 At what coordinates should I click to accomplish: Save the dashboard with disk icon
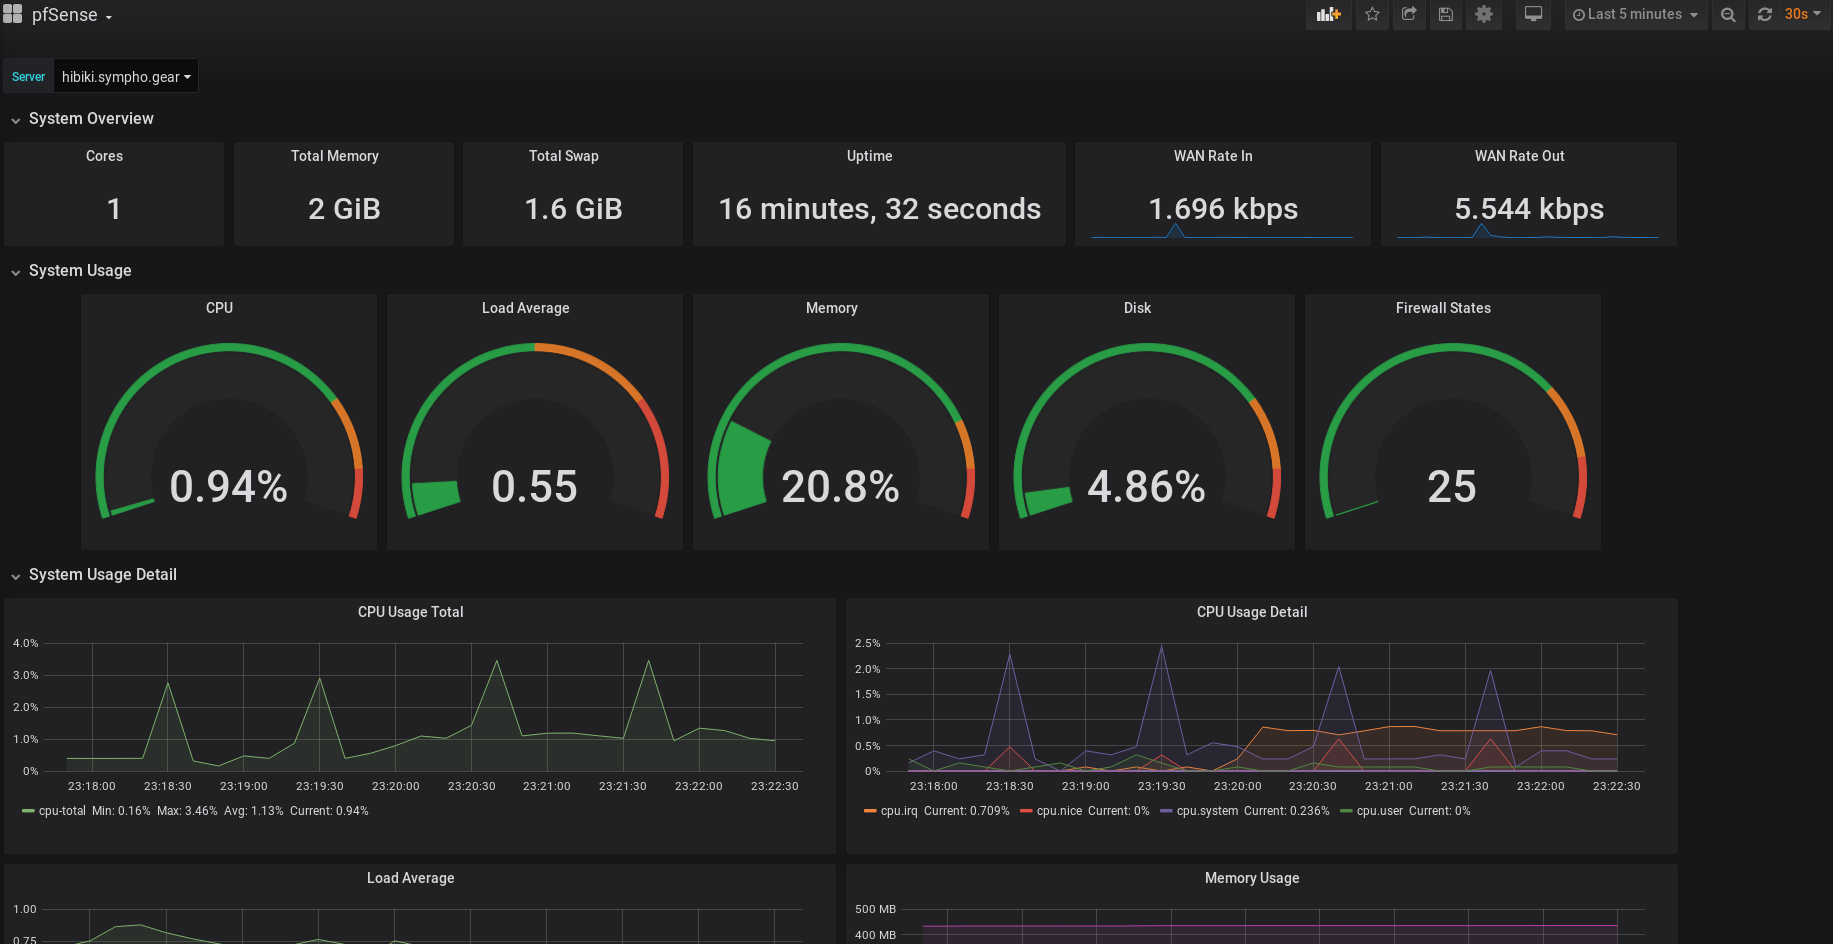tap(1446, 15)
